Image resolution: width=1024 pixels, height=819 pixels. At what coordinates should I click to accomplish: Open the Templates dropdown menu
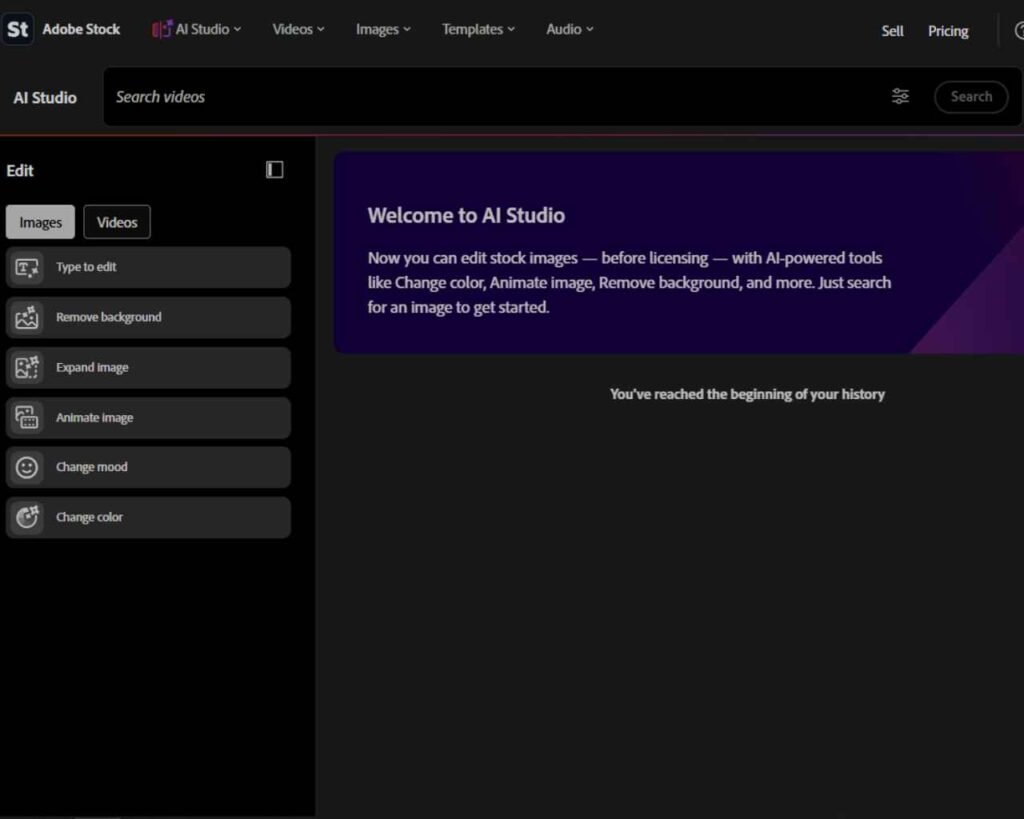click(478, 30)
